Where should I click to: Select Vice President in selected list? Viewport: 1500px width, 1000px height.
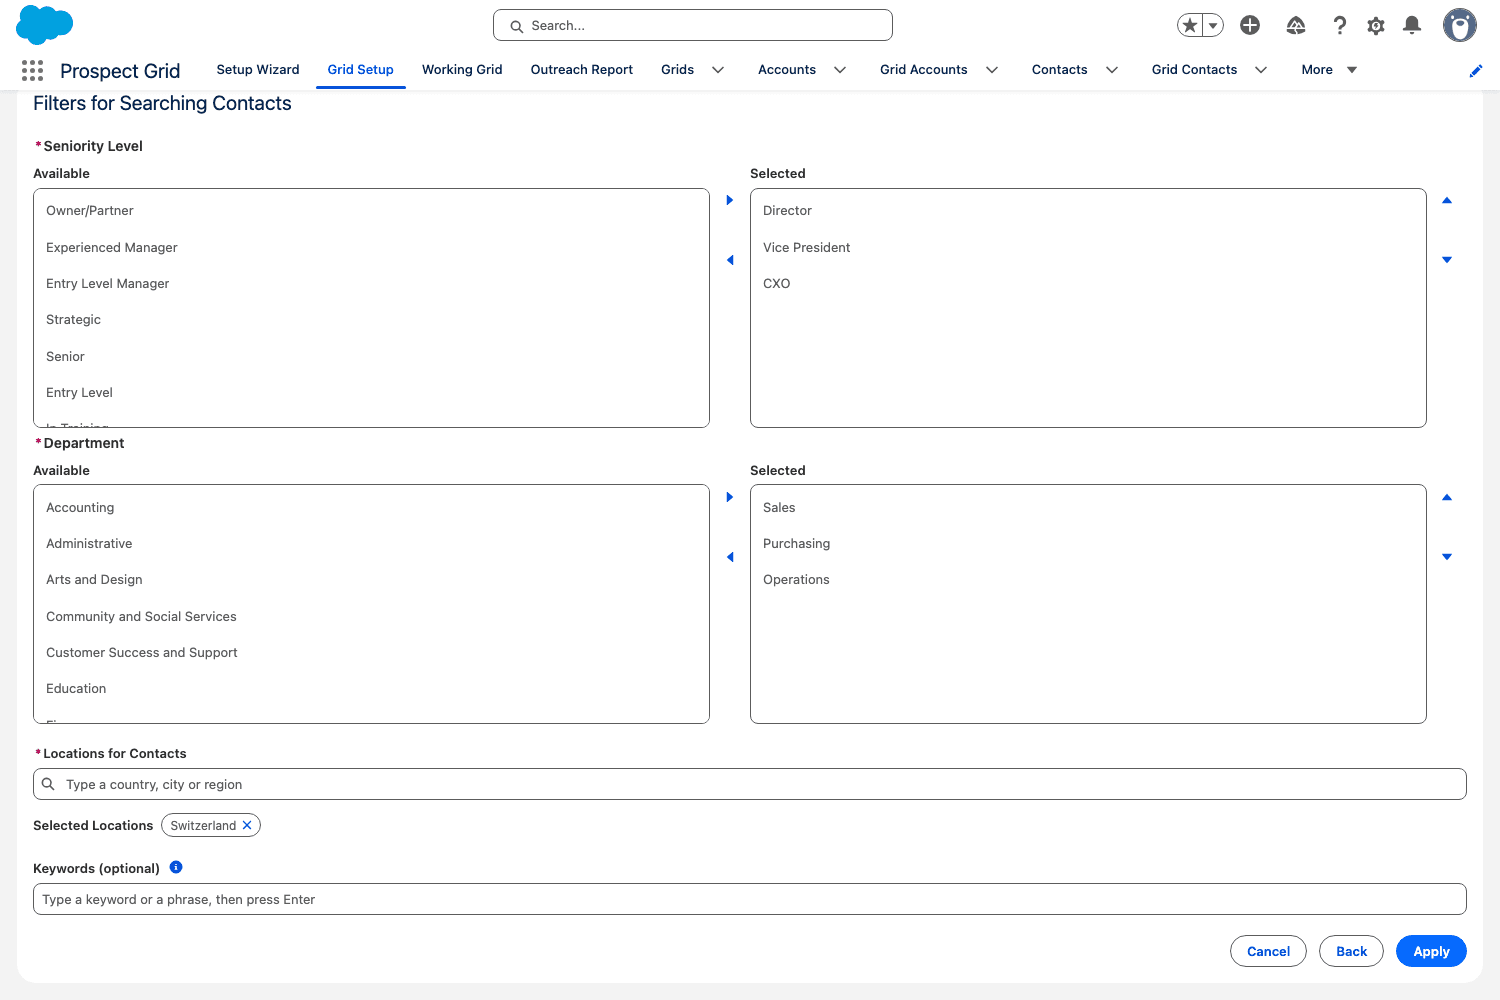tap(1088, 247)
